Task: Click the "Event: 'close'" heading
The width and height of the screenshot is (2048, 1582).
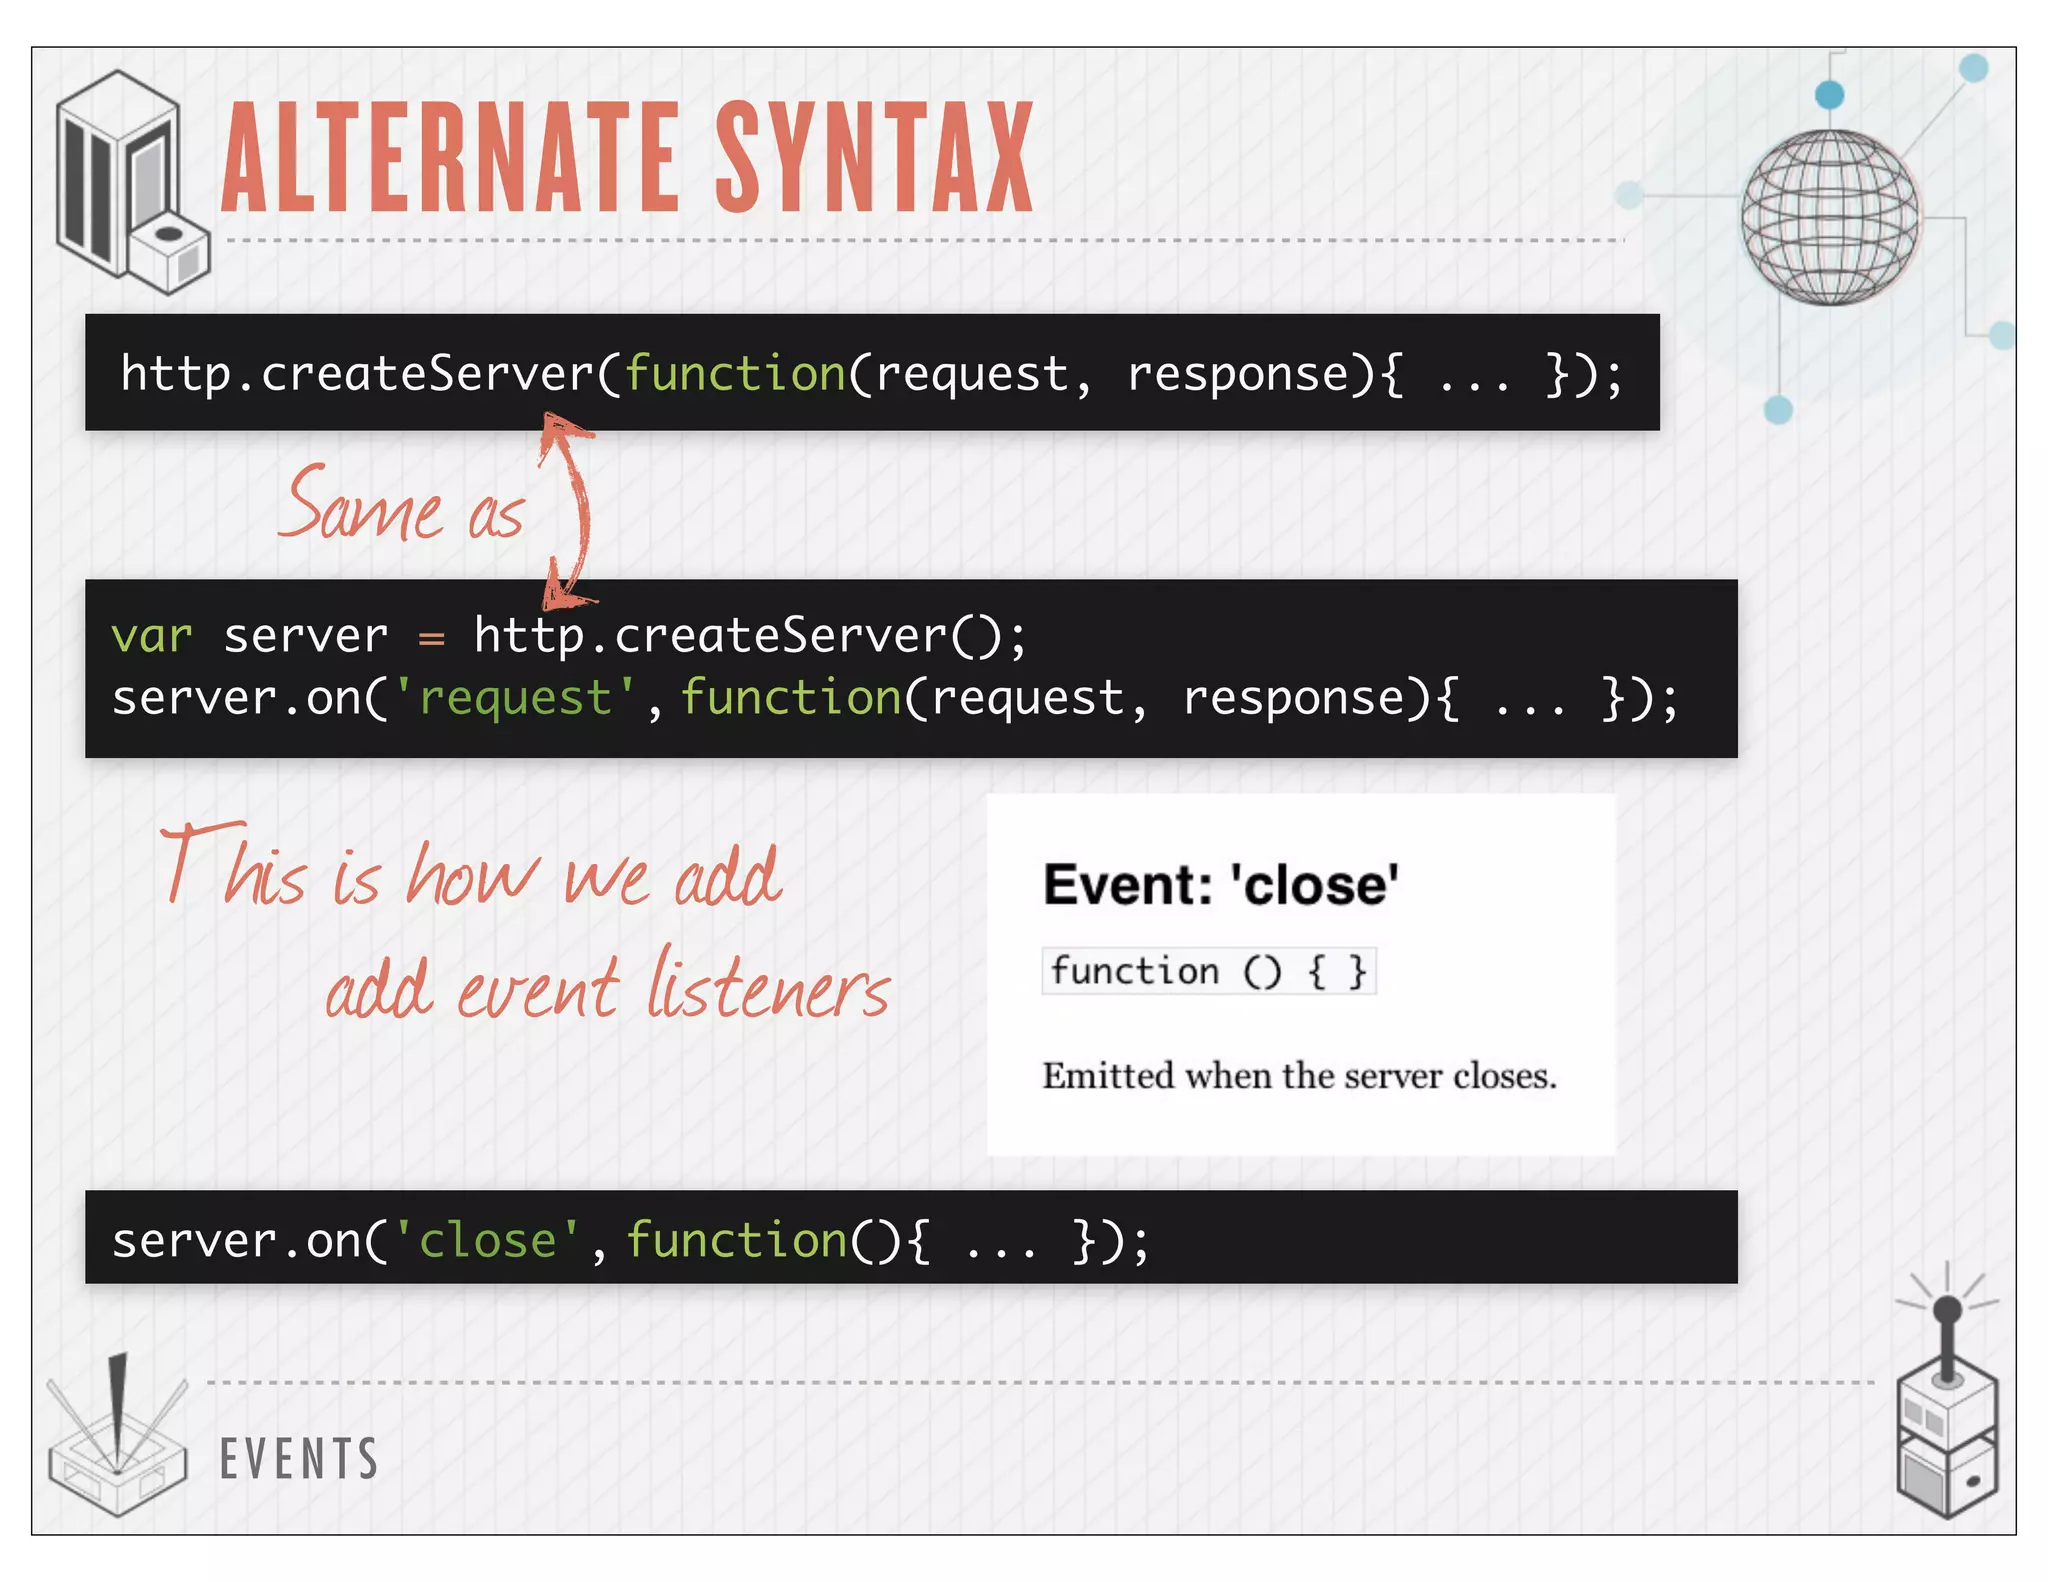Action: 1220,885
